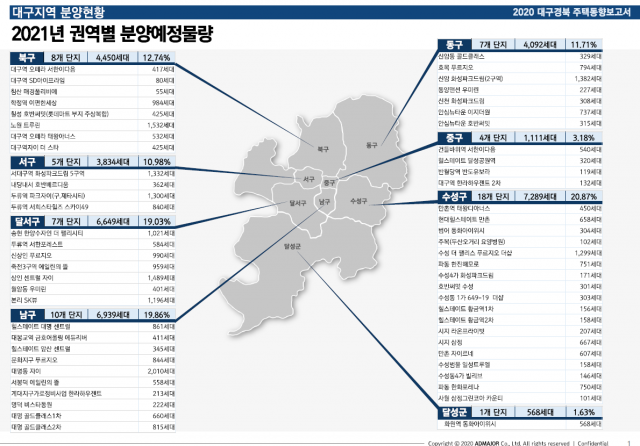Select the '서구' table header label
640x446 pixels.
[x=27, y=162]
